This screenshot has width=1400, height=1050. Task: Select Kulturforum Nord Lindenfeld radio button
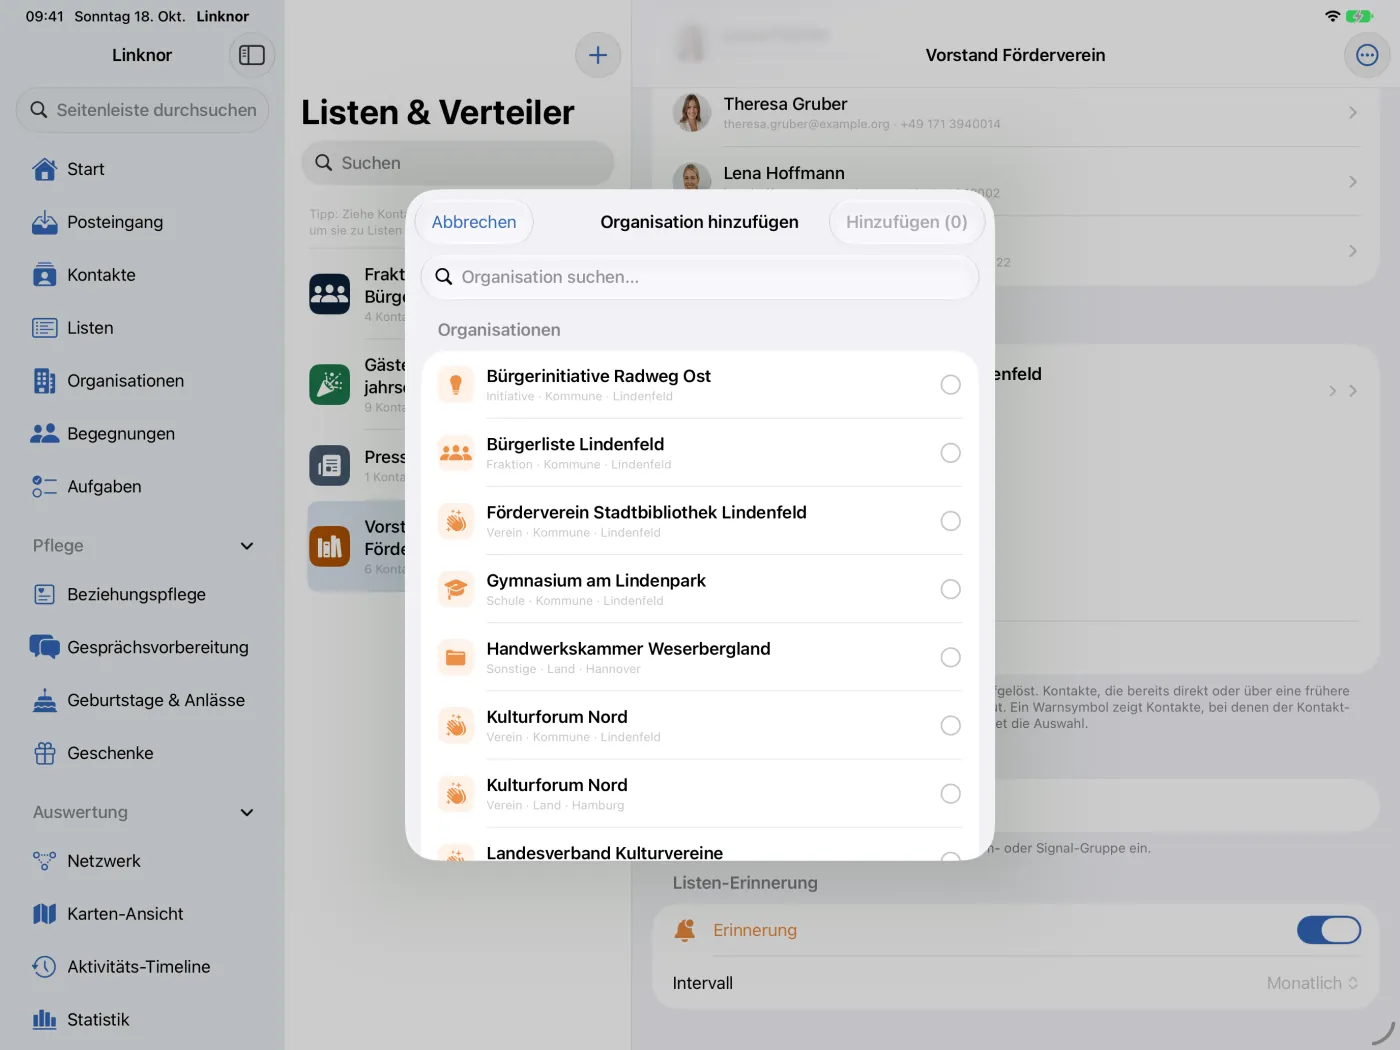pyautogui.click(x=951, y=725)
